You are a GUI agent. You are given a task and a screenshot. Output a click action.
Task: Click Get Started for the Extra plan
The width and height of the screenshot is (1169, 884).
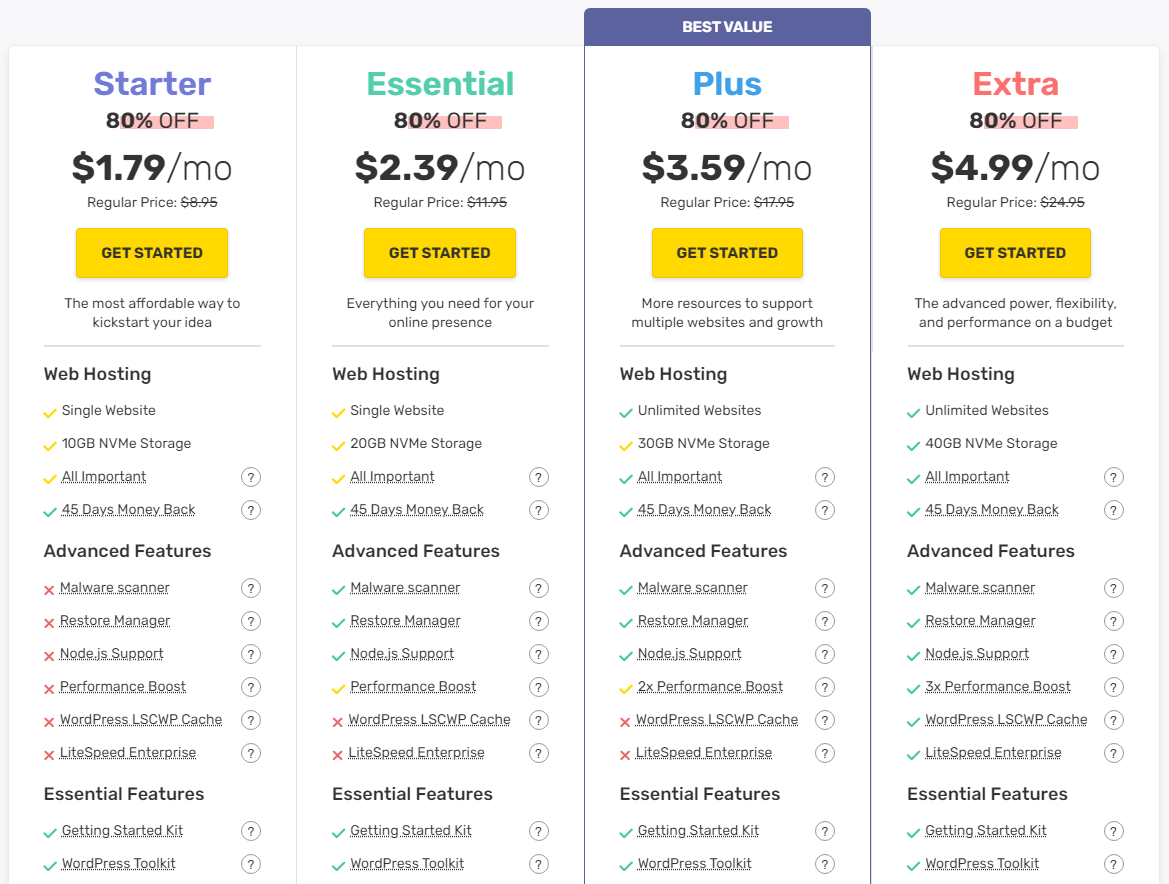click(1015, 253)
